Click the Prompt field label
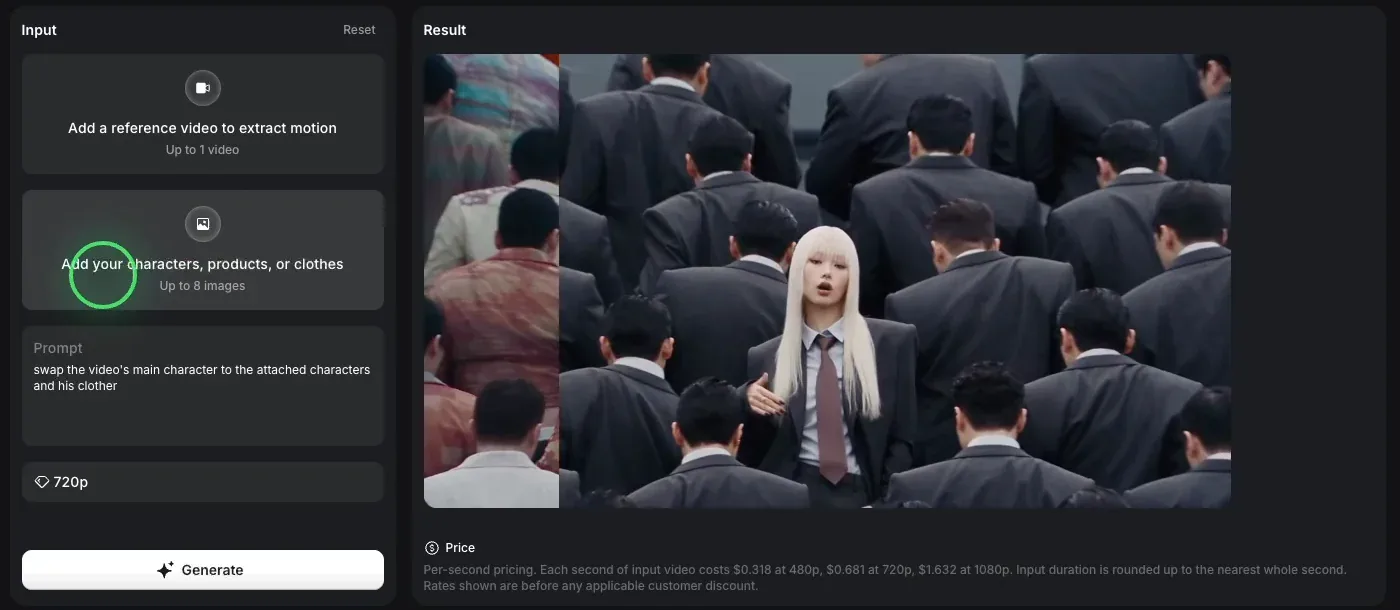This screenshot has height=610, width=1400. point(58,348)
